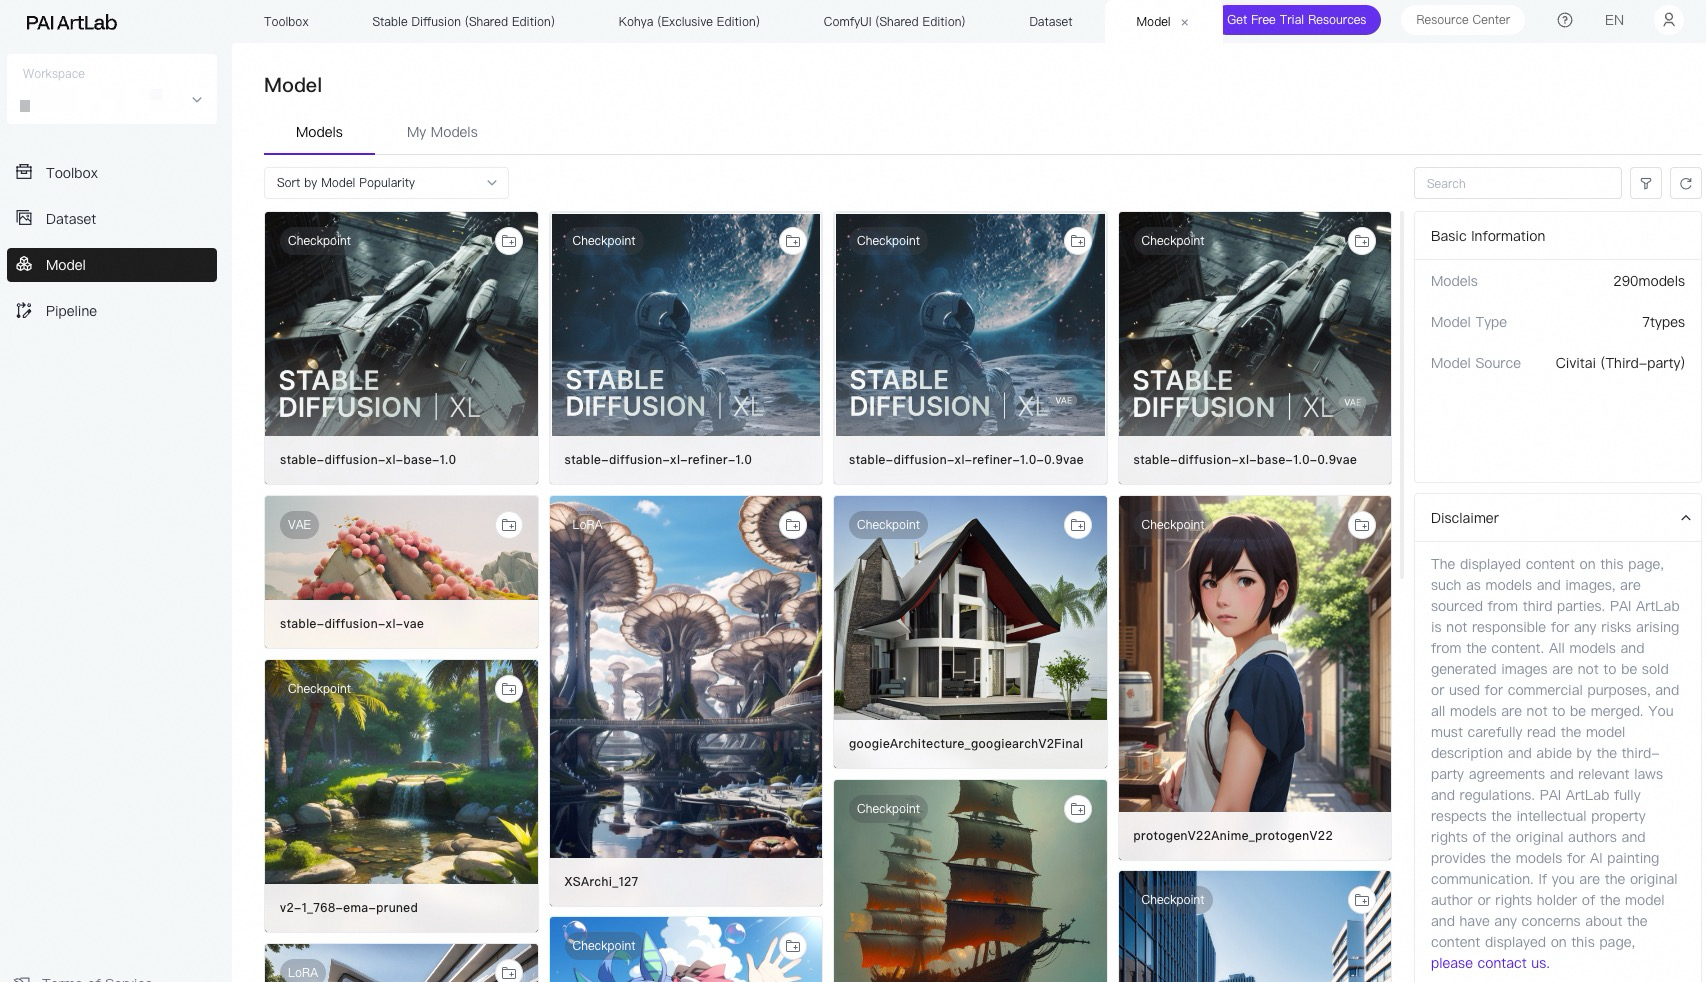
Task: Open the Workspace selector dropdown
Action: [x=112, y=89]
